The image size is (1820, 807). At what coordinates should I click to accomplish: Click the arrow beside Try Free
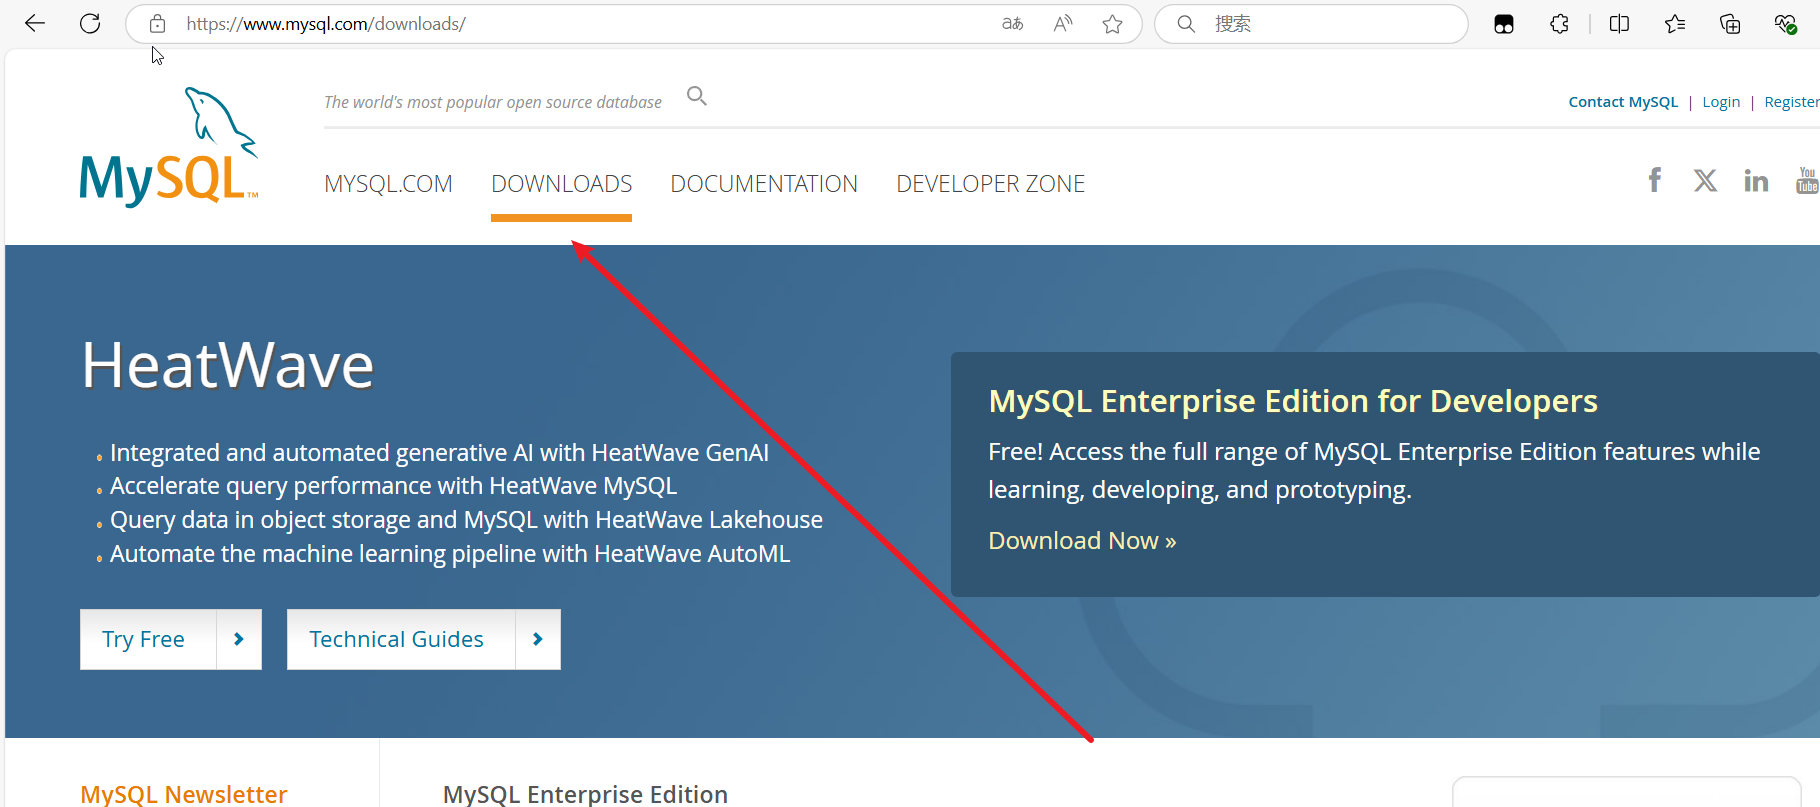(x=239, y=639)
